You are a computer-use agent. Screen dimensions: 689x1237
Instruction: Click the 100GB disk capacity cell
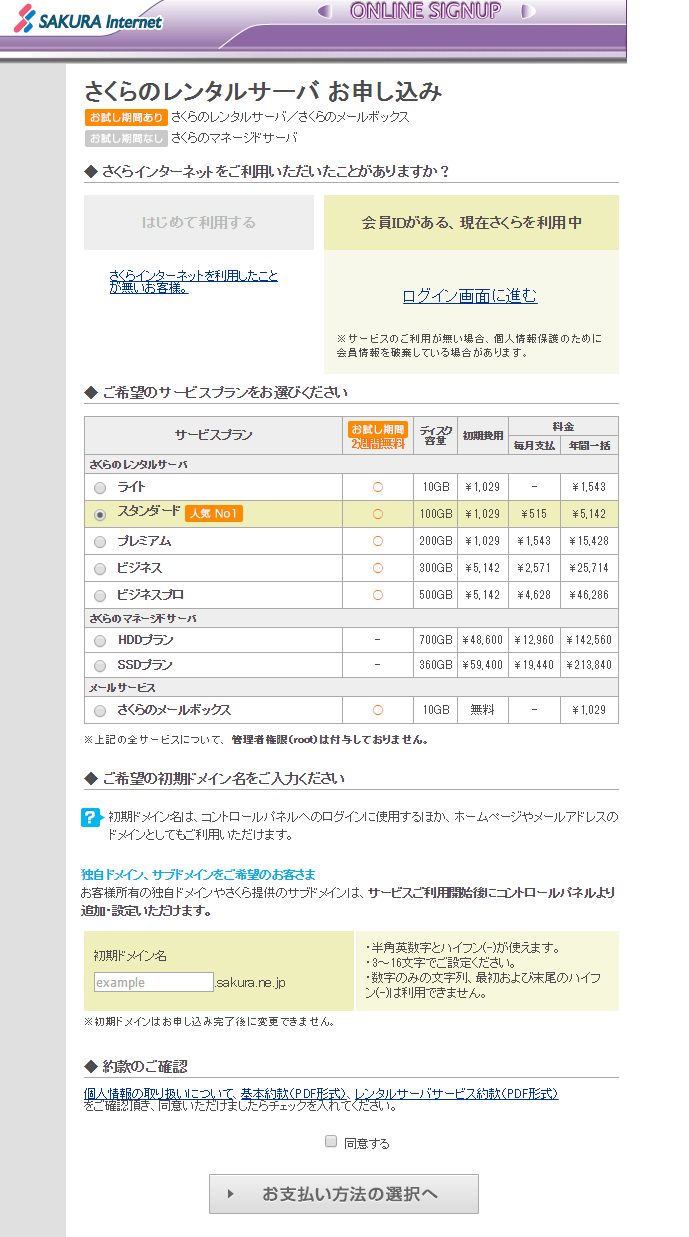435,514
